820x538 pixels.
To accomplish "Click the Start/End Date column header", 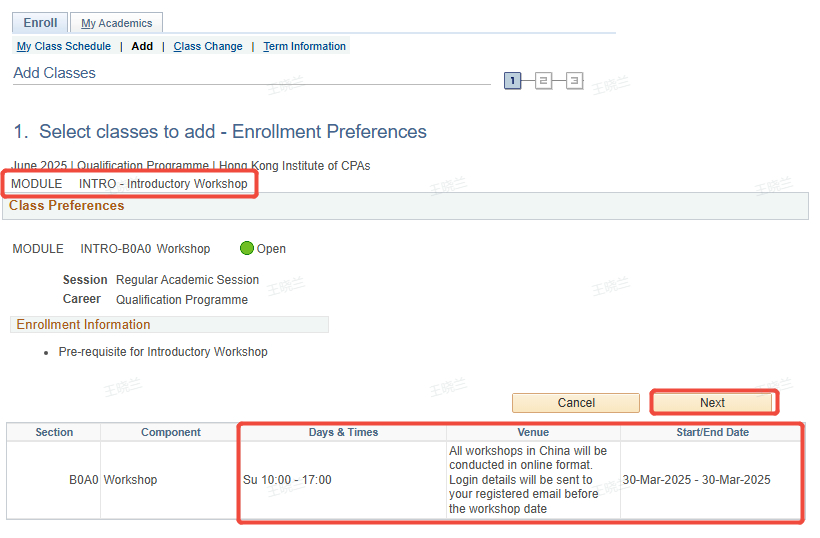I will pos(712,432).
